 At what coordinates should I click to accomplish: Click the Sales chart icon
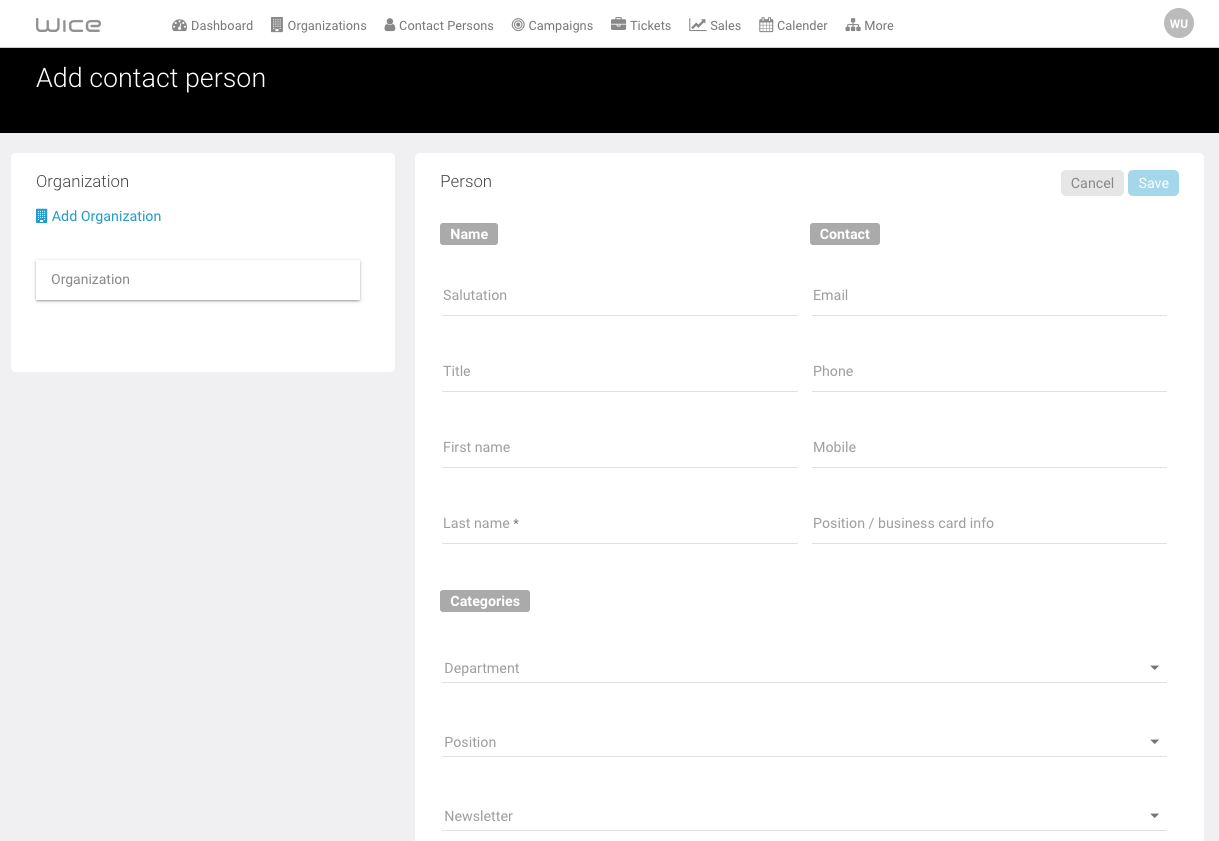click(x=697, y=25)
